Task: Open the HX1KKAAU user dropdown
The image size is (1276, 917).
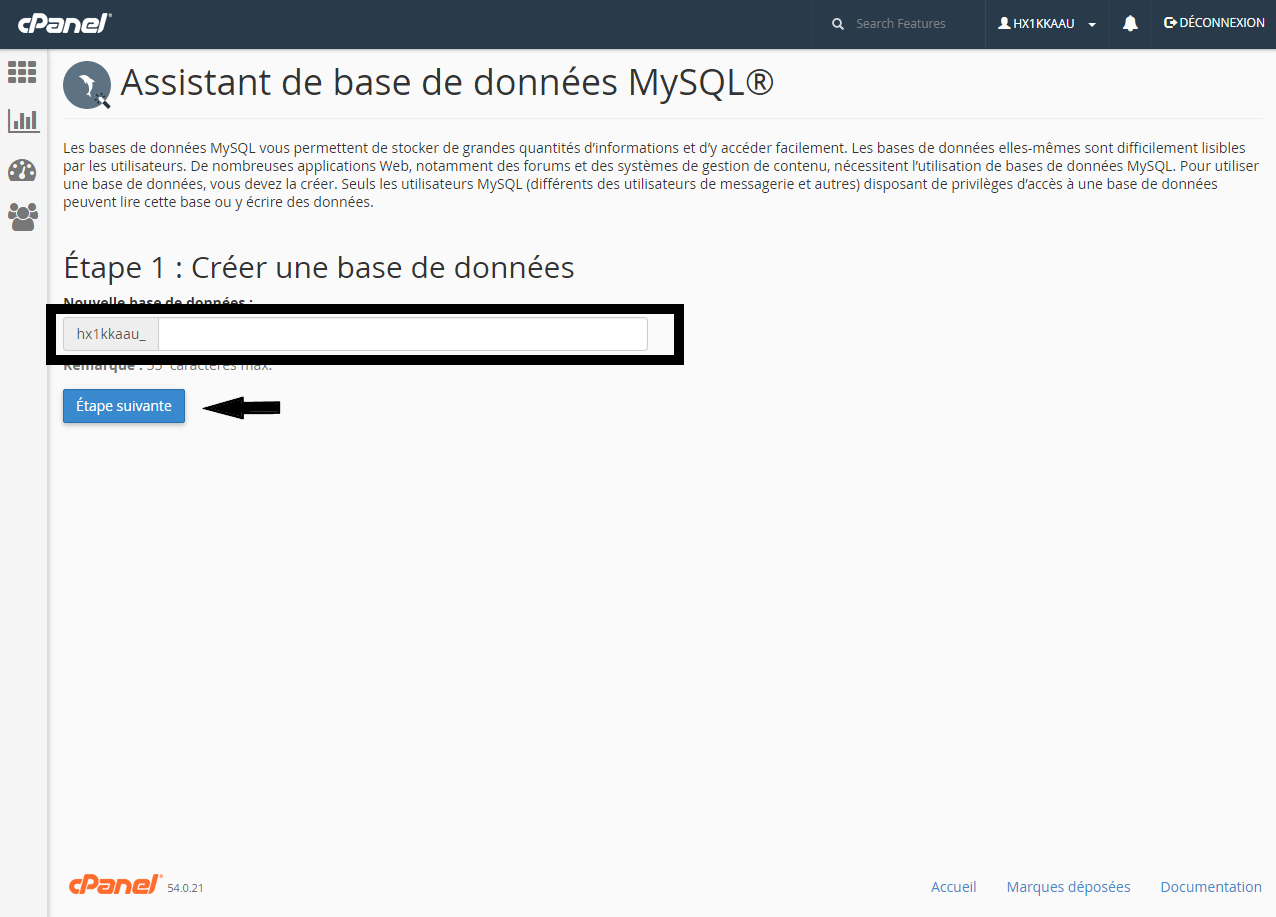Action: 1047,24
